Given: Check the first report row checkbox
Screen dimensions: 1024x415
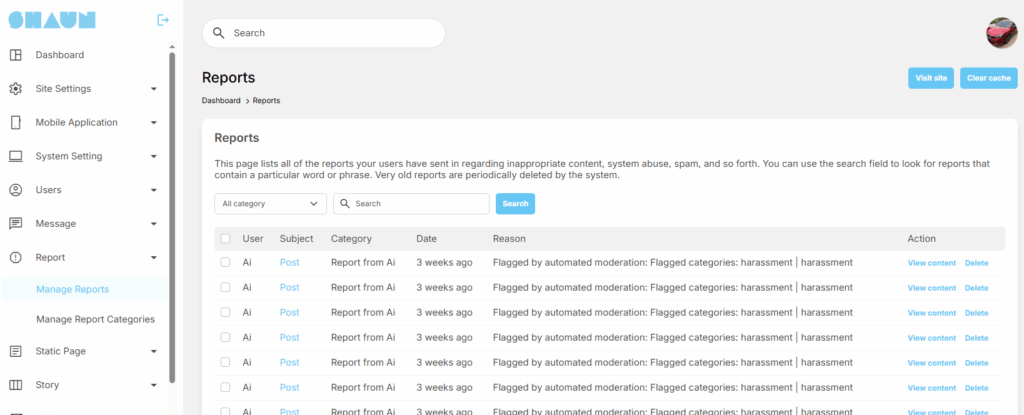Looking at the screenshot, I should coord(225,263).
